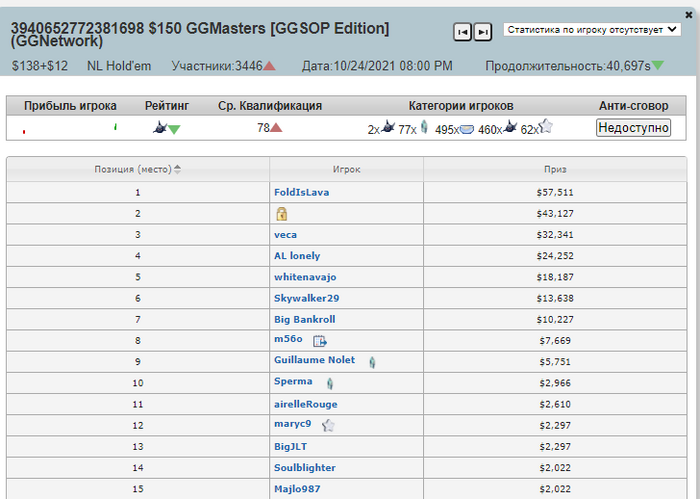Go to the next tournament arrow button
The height and width of the screenshot is (499, 700).
[483, 32]
